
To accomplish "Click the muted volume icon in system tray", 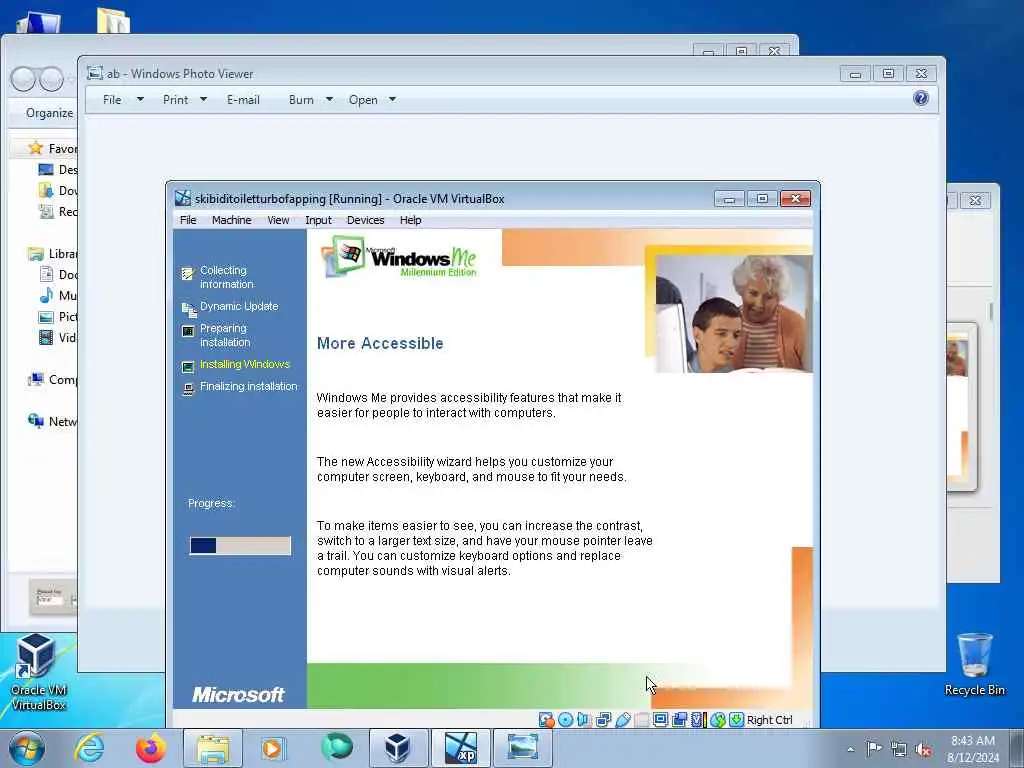I will coord(923,748).
